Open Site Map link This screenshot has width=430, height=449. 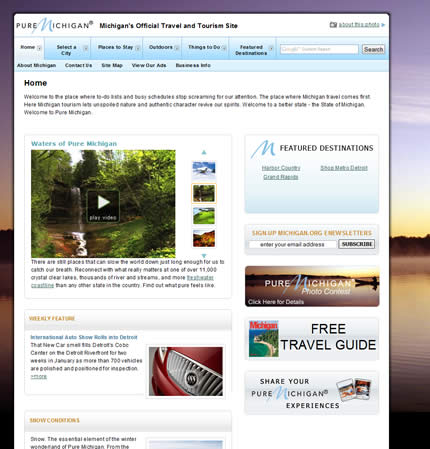(112, 65)
